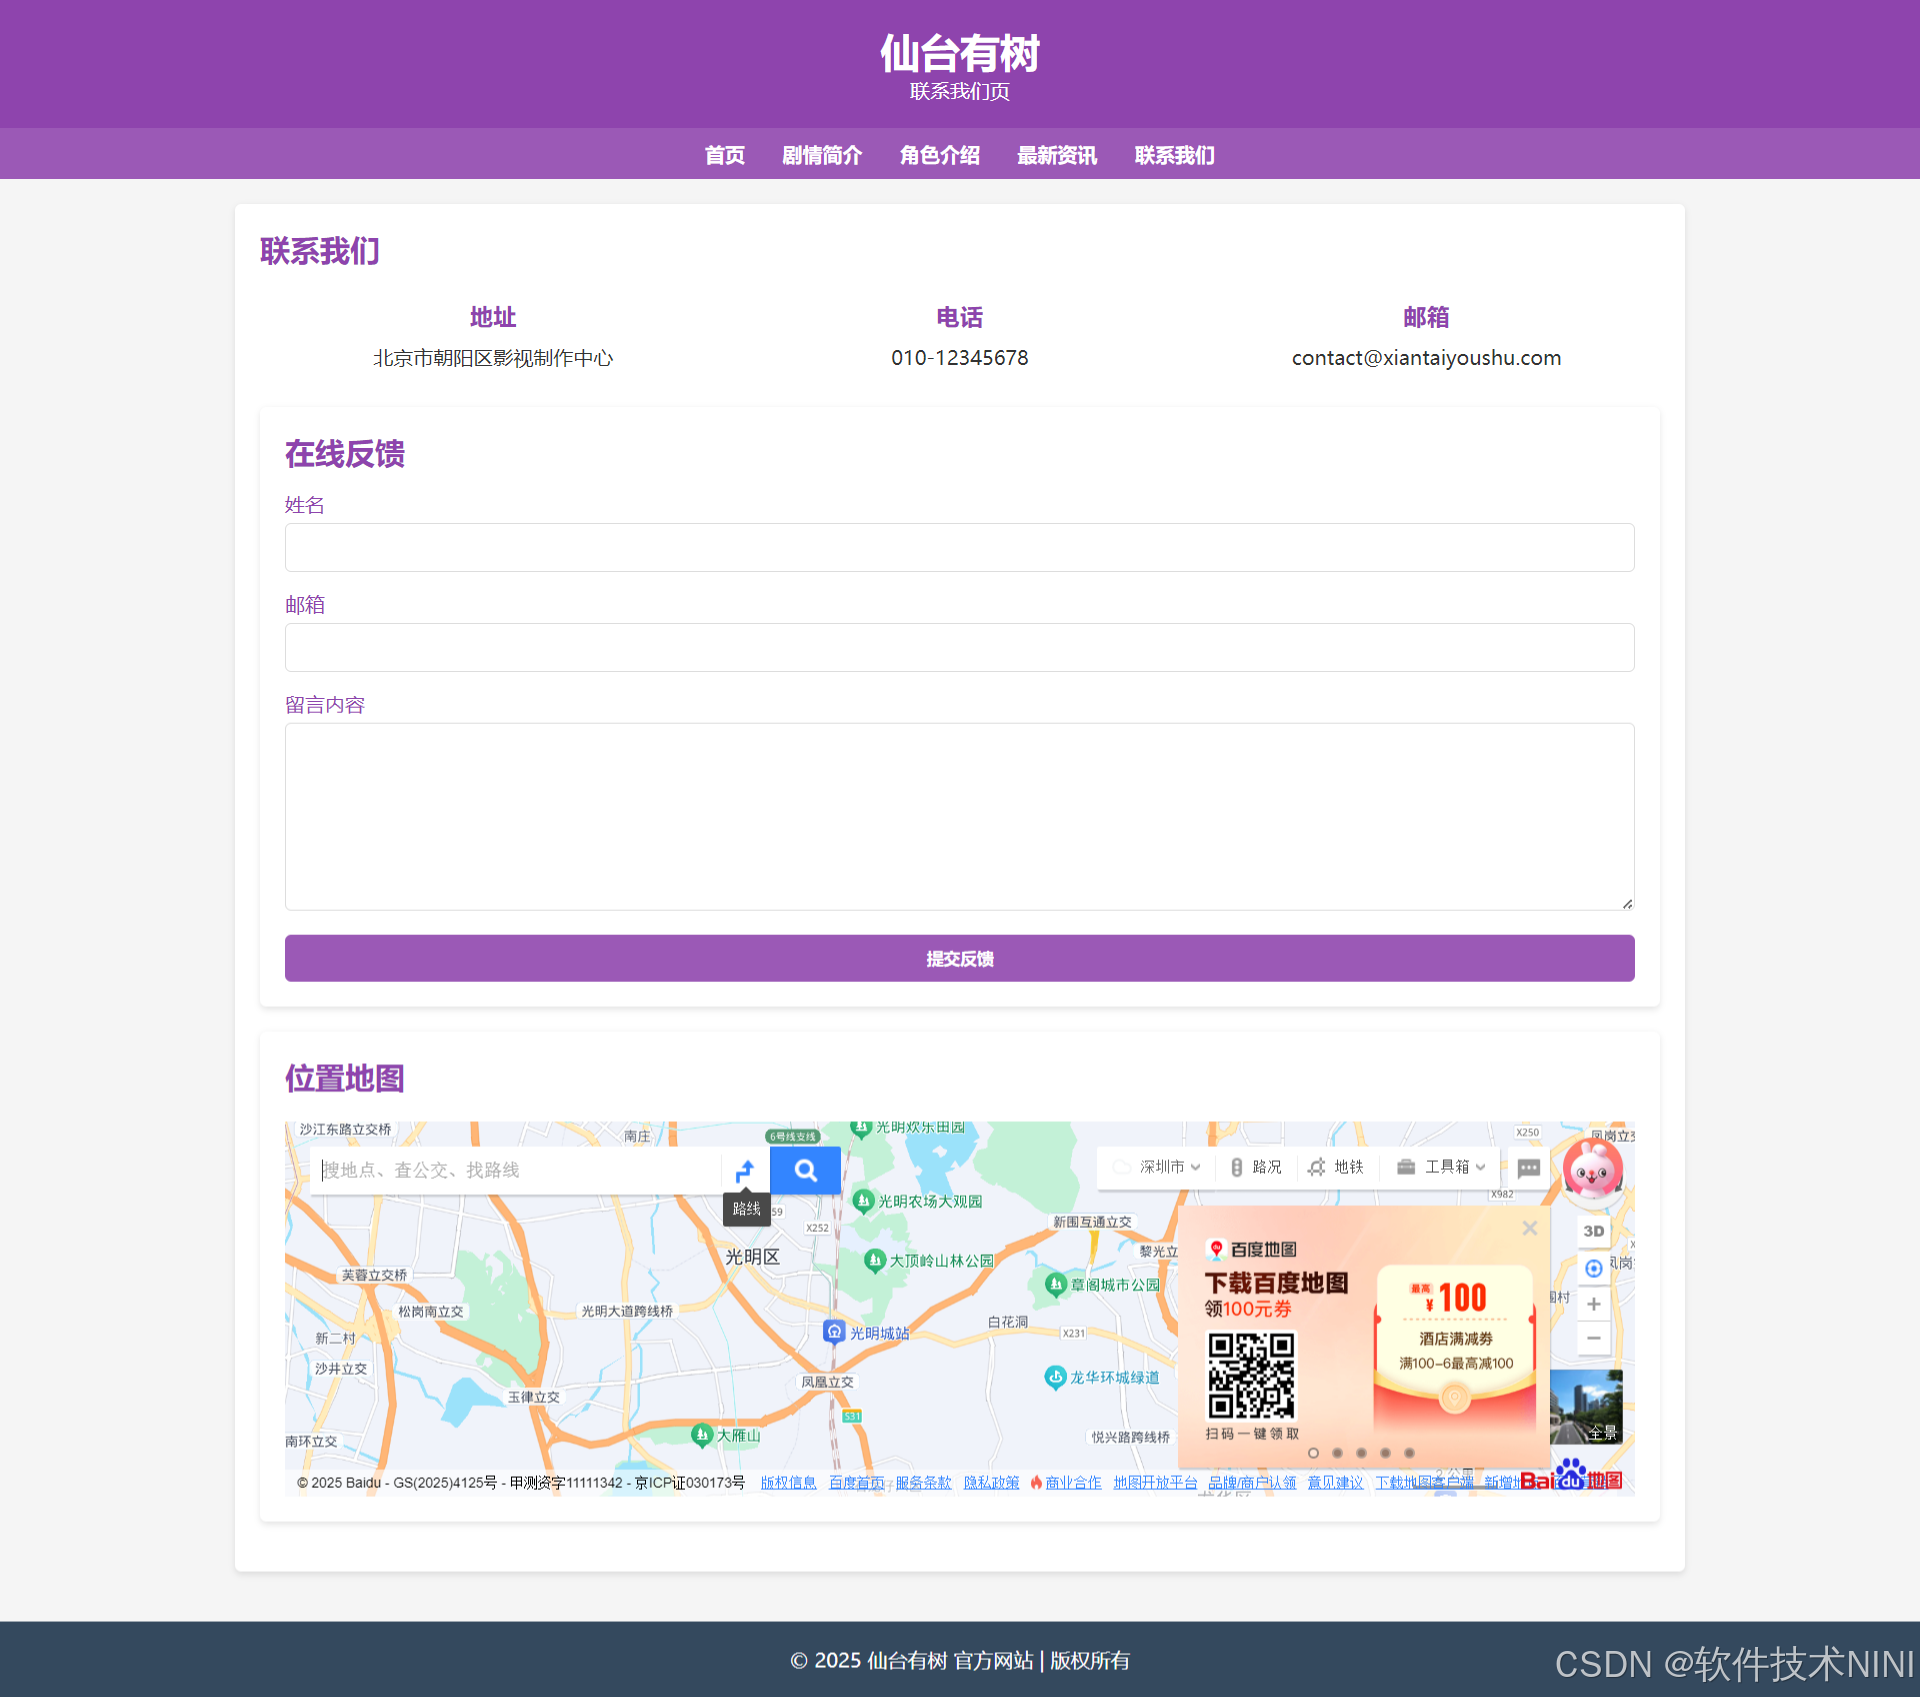Click the route directions arrow icon
The image size is (1920, 1697).
(x=745, y=1170)
